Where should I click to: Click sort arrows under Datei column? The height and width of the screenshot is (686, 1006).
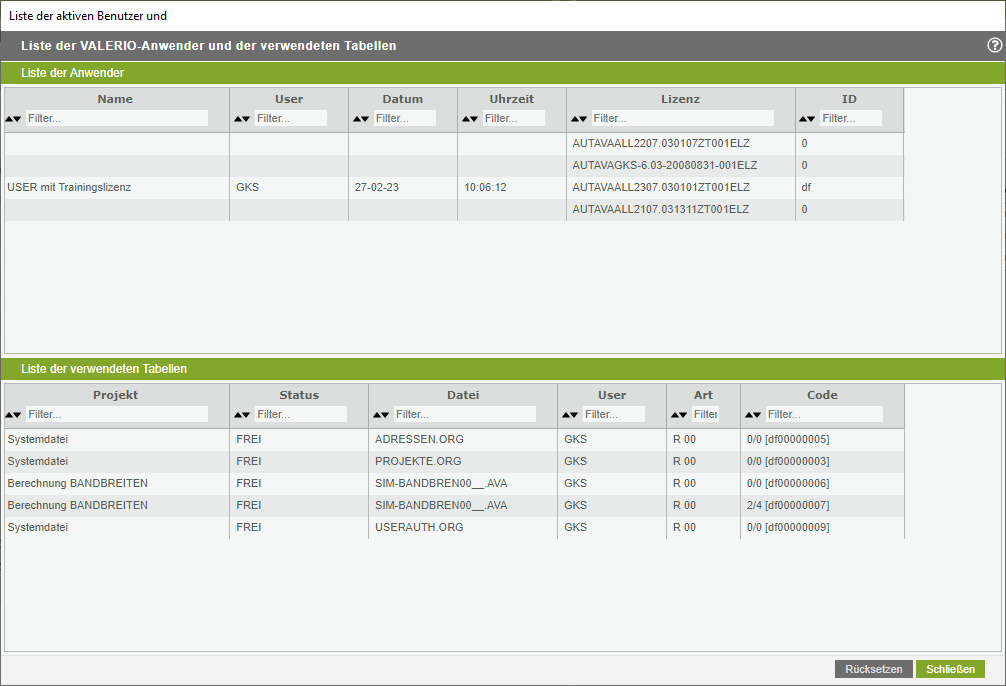click(382, 415)
